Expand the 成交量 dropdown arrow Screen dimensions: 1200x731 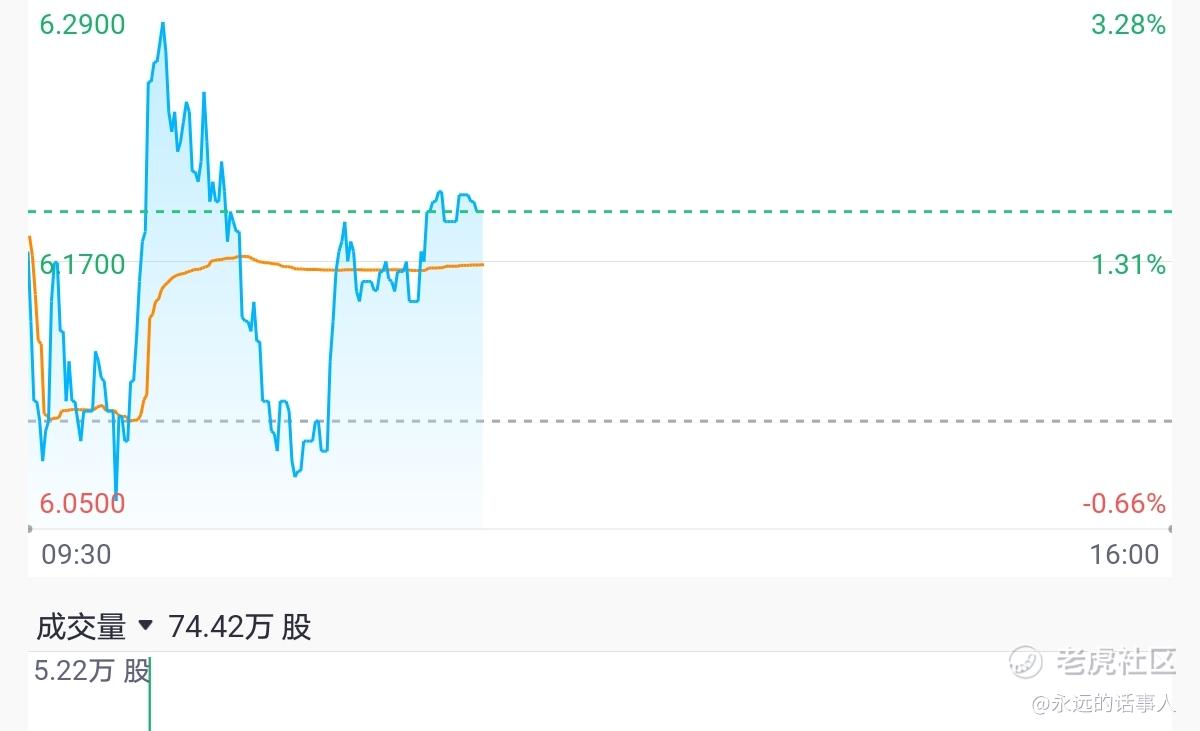146,626
